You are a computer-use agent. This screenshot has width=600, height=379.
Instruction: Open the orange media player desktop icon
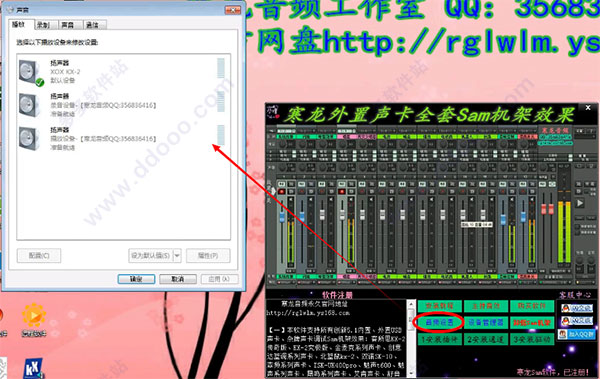coord(34,315)
